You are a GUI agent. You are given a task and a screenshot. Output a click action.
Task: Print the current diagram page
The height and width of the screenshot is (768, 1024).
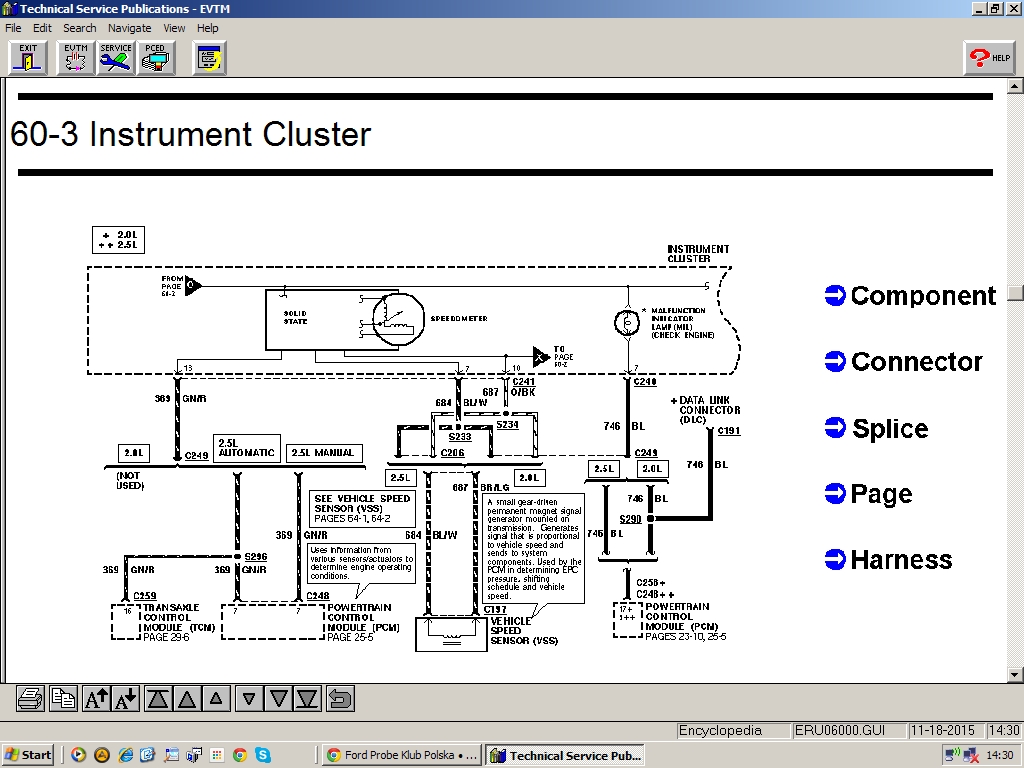click(x=31, y=699)
